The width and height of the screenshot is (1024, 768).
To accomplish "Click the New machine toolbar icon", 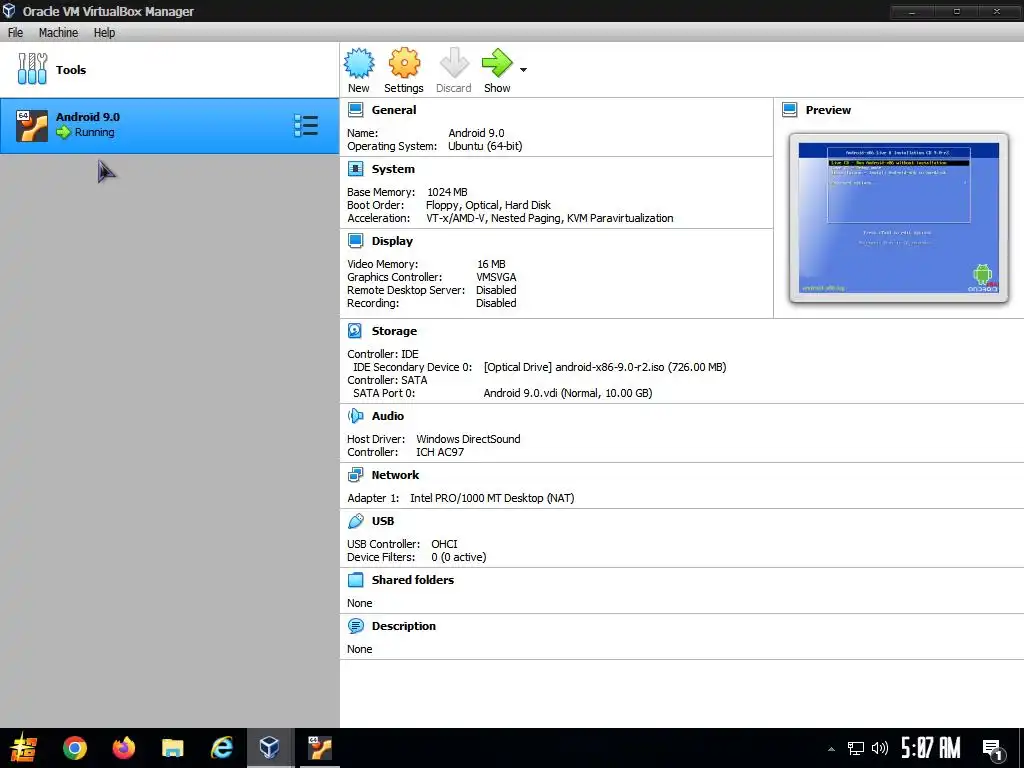I will pyautogui.click(x=359, y=63).
